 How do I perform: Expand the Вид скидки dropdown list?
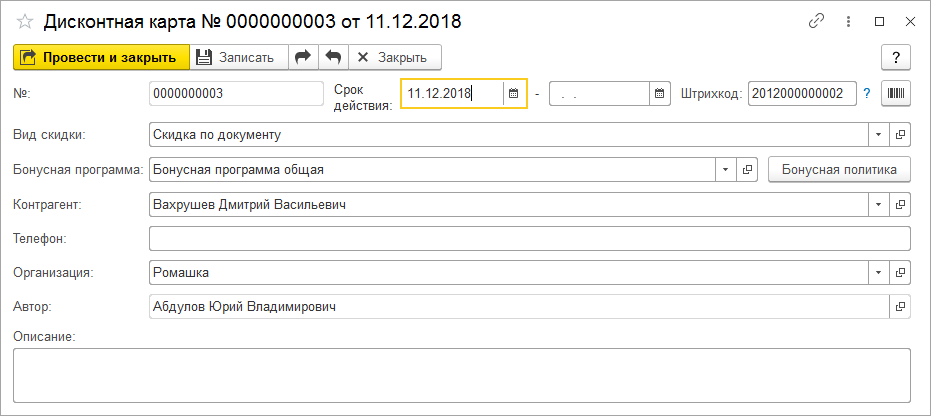pos(878,134)
